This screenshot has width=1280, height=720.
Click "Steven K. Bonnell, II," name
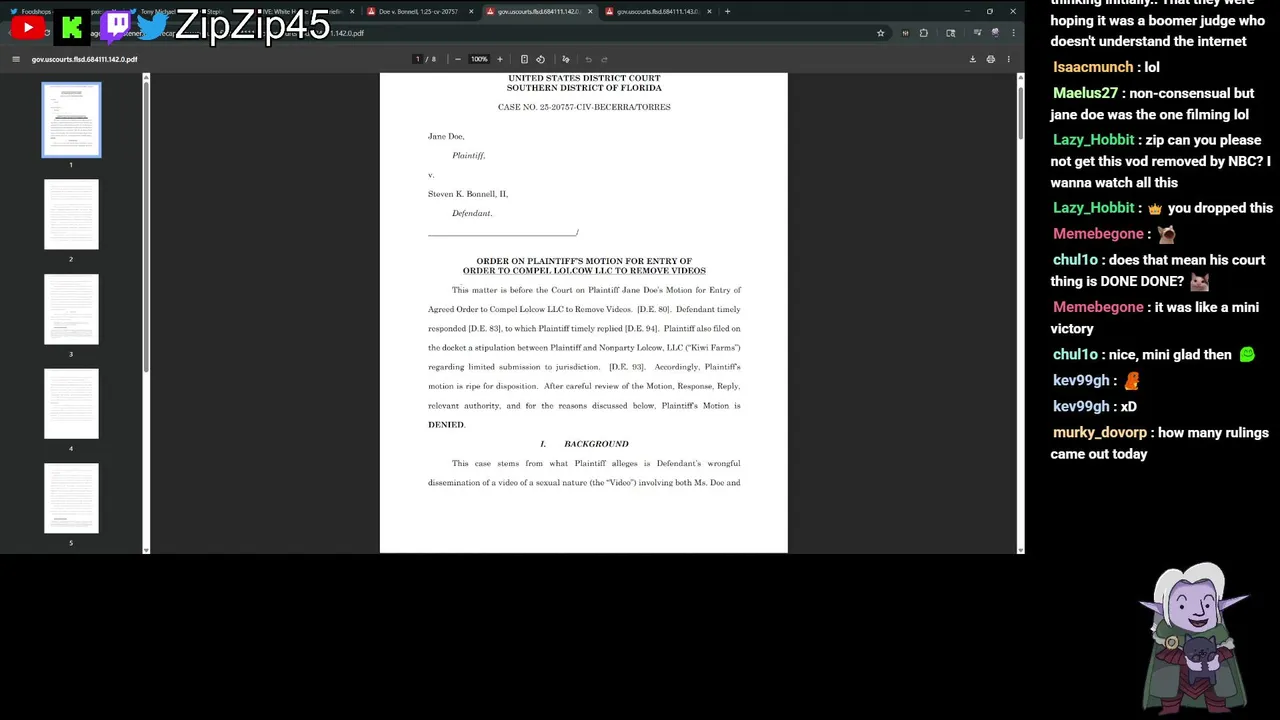tap(468, 194)
